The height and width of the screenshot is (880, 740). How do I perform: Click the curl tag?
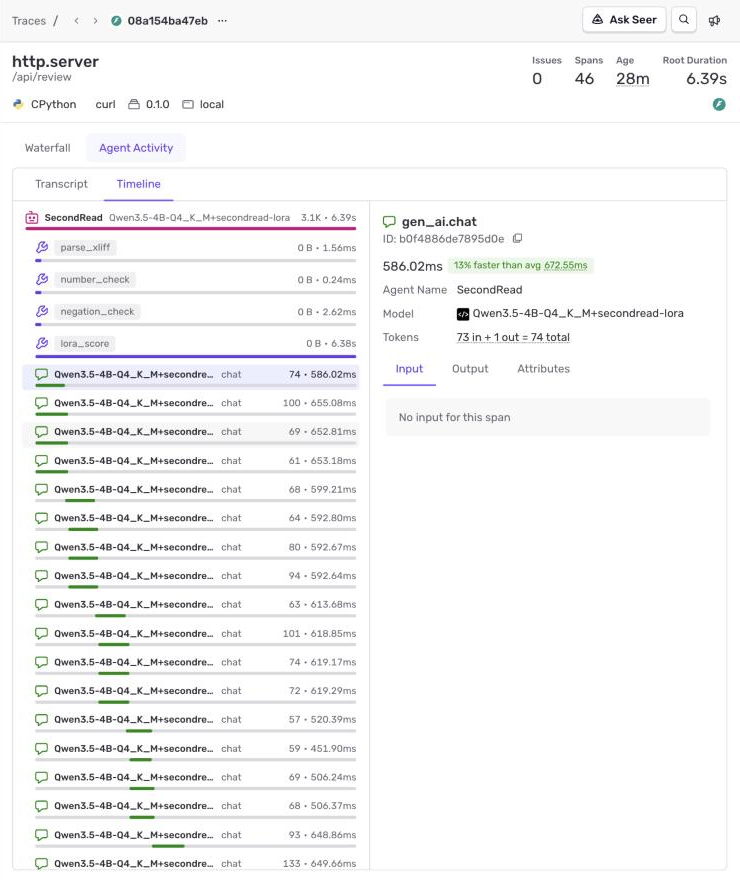coord(105,104)
